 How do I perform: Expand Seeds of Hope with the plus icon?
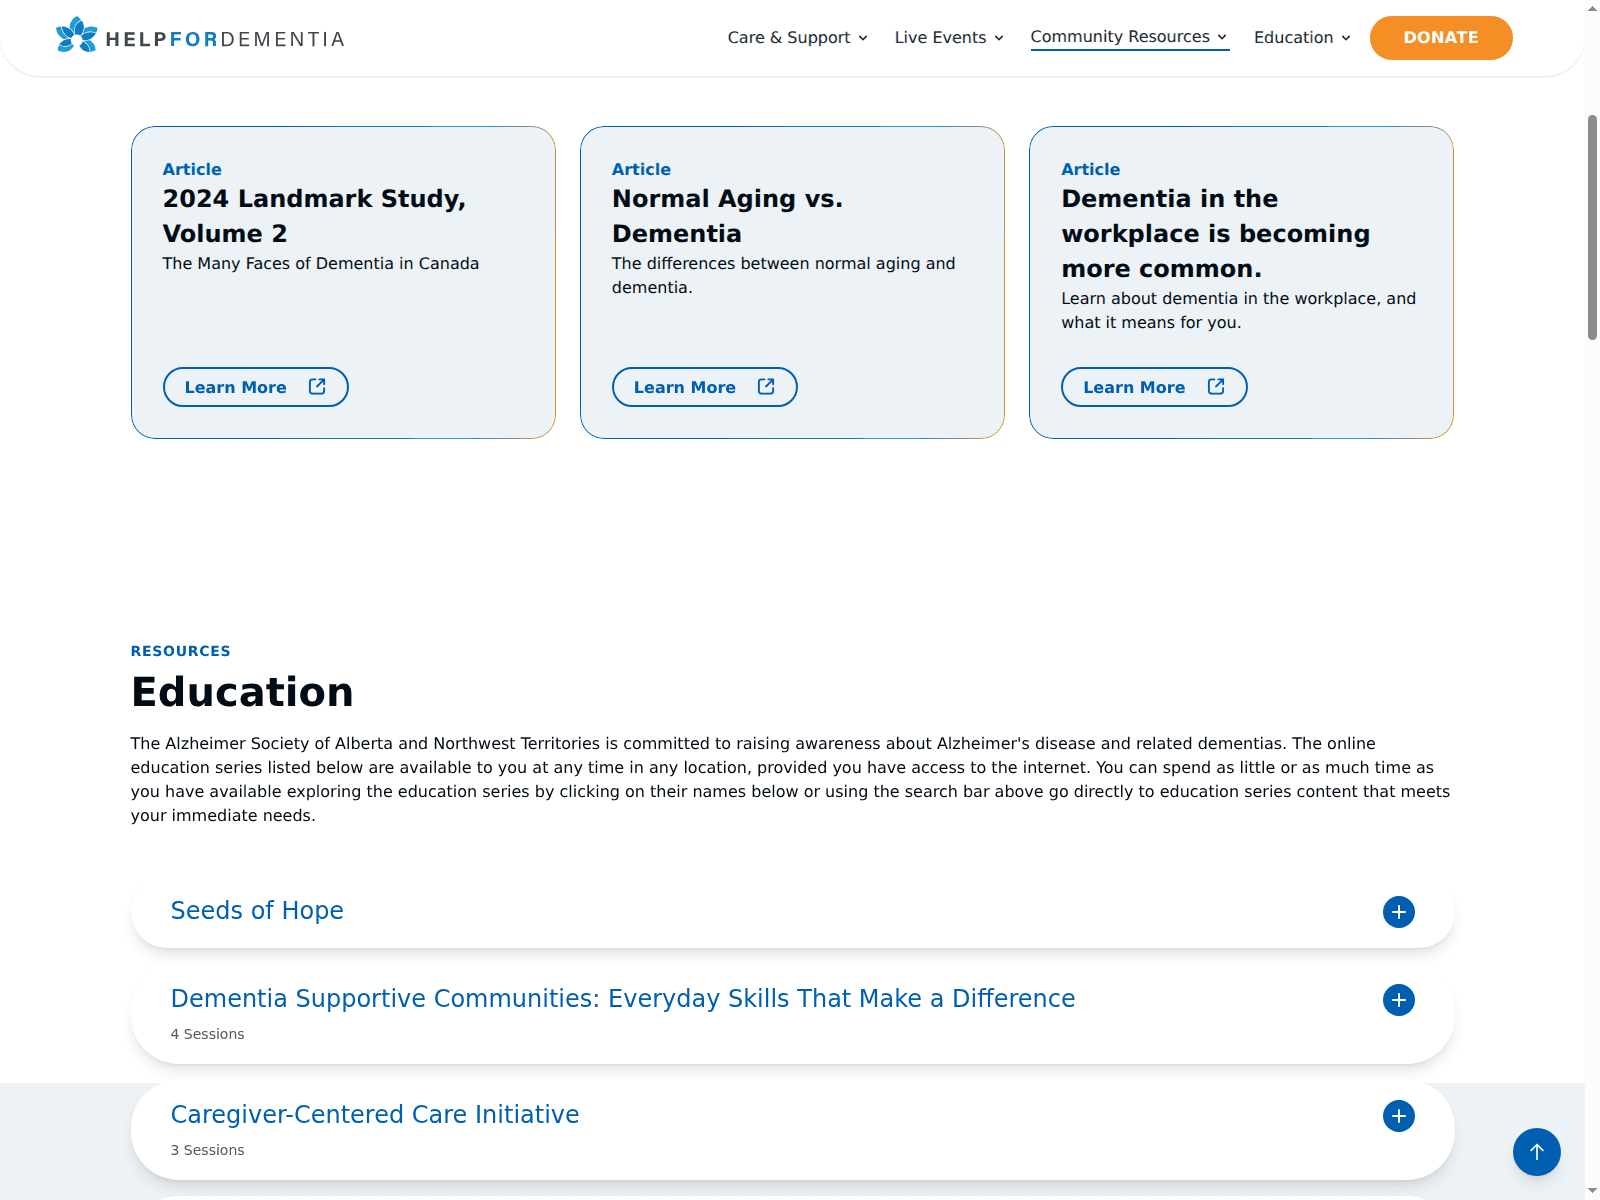click(x=1399, y=912)
